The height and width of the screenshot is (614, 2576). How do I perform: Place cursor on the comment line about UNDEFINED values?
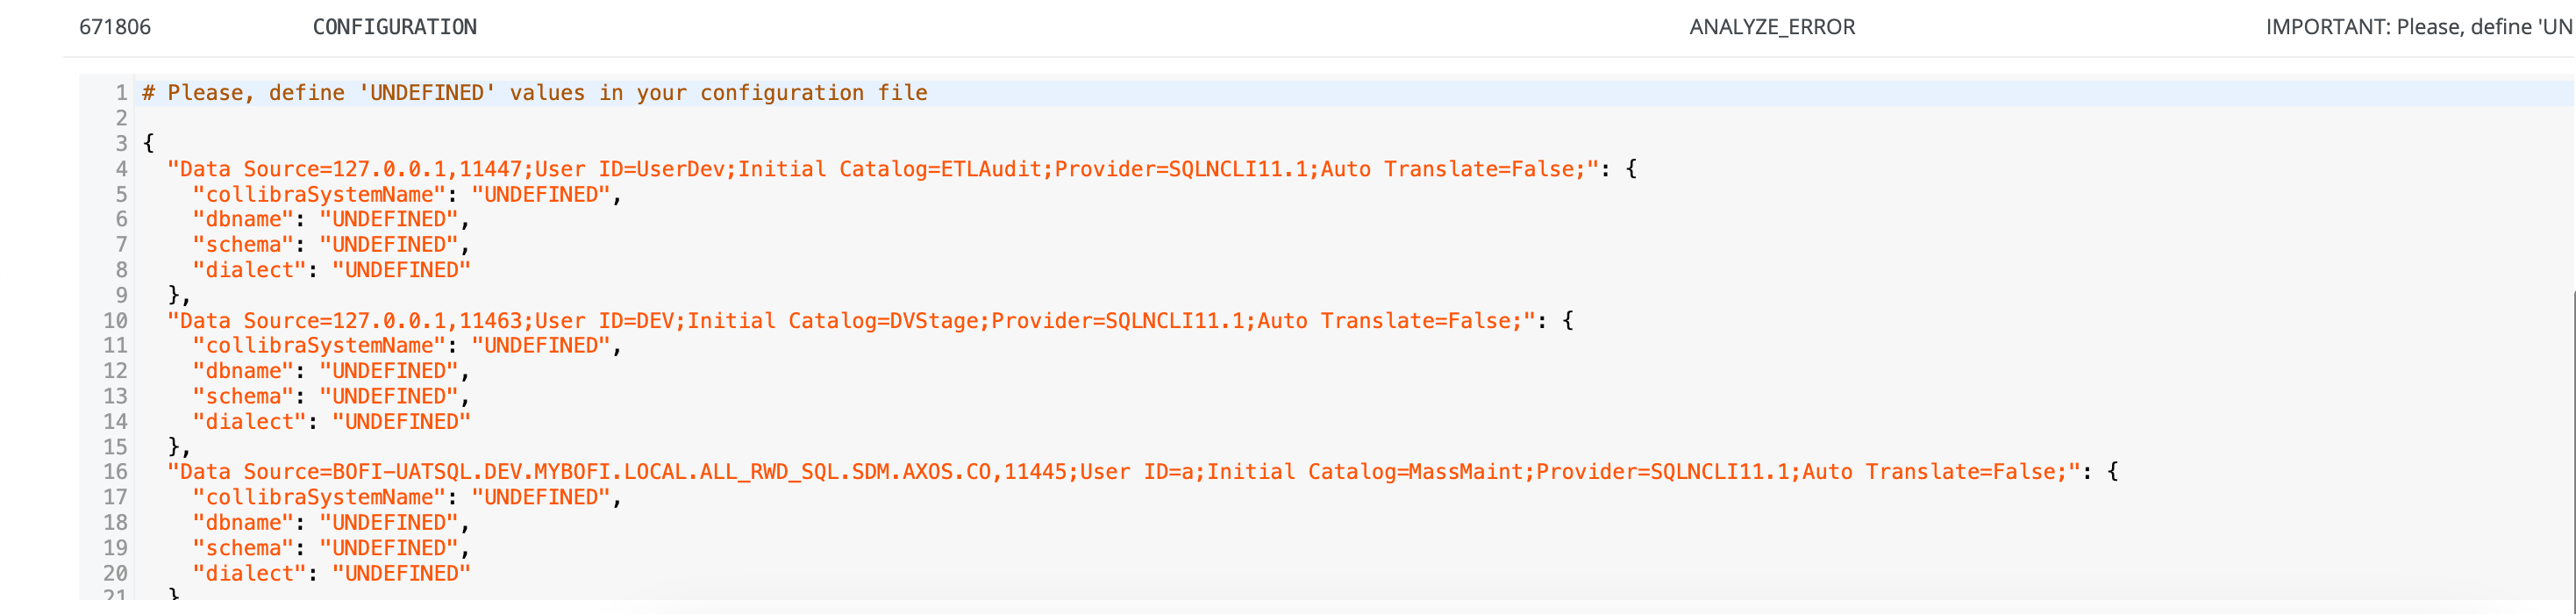pyautogui.click(x=534, y=93)
